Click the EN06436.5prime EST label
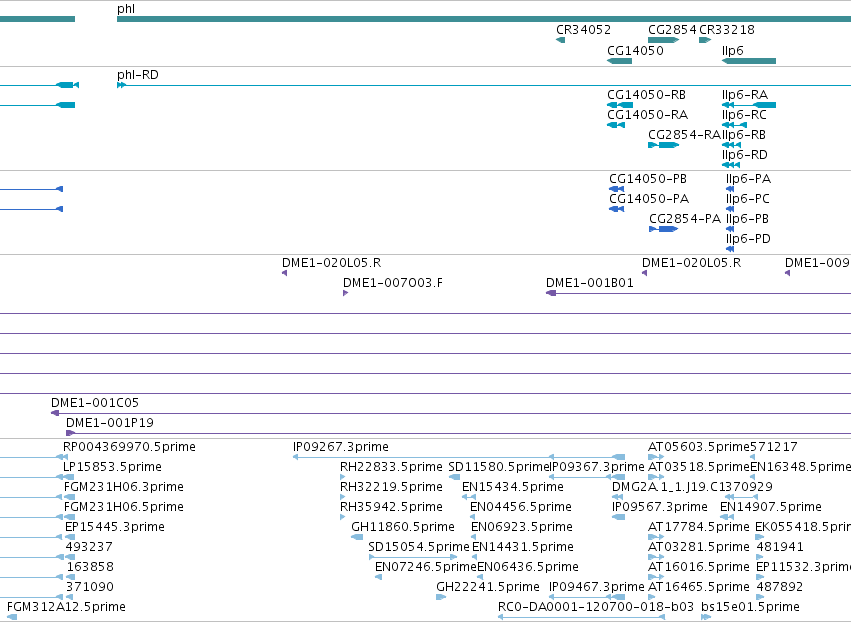 pos(528,568)
